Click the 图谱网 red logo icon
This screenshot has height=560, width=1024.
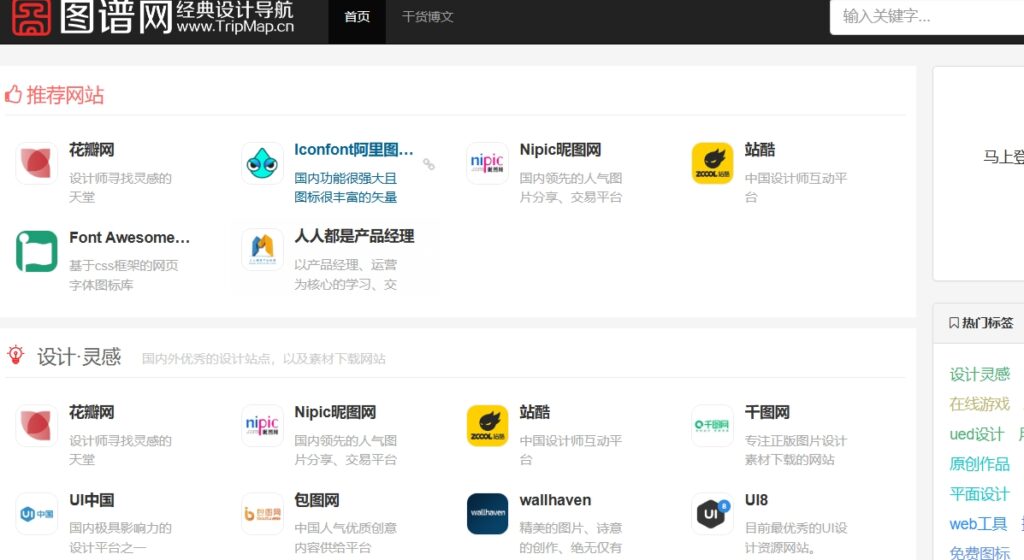click(x=31, y=16)
